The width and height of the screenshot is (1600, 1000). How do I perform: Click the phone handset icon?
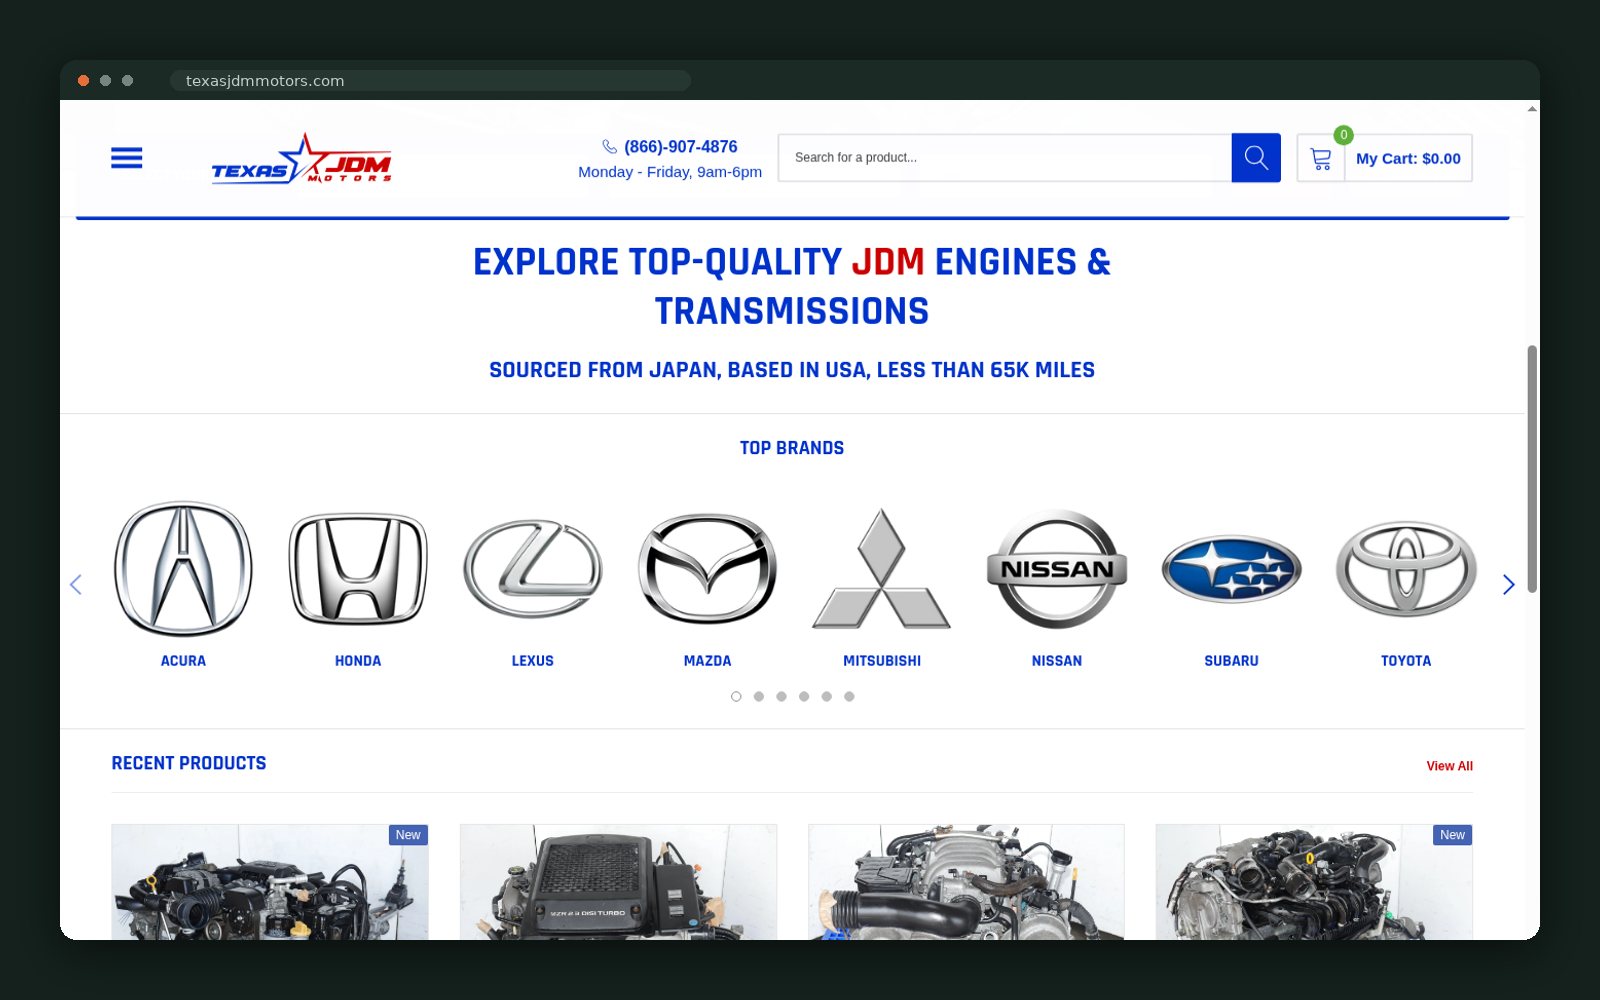609,147
